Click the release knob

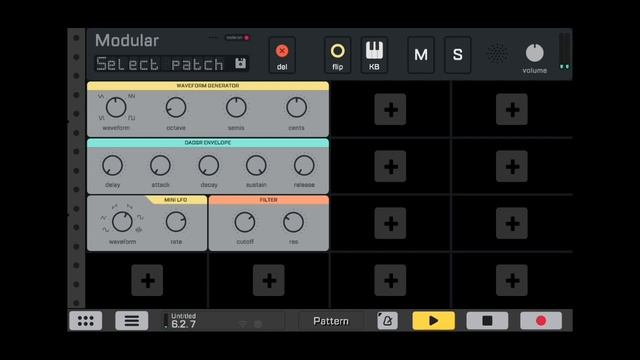(x=304, y=165)
